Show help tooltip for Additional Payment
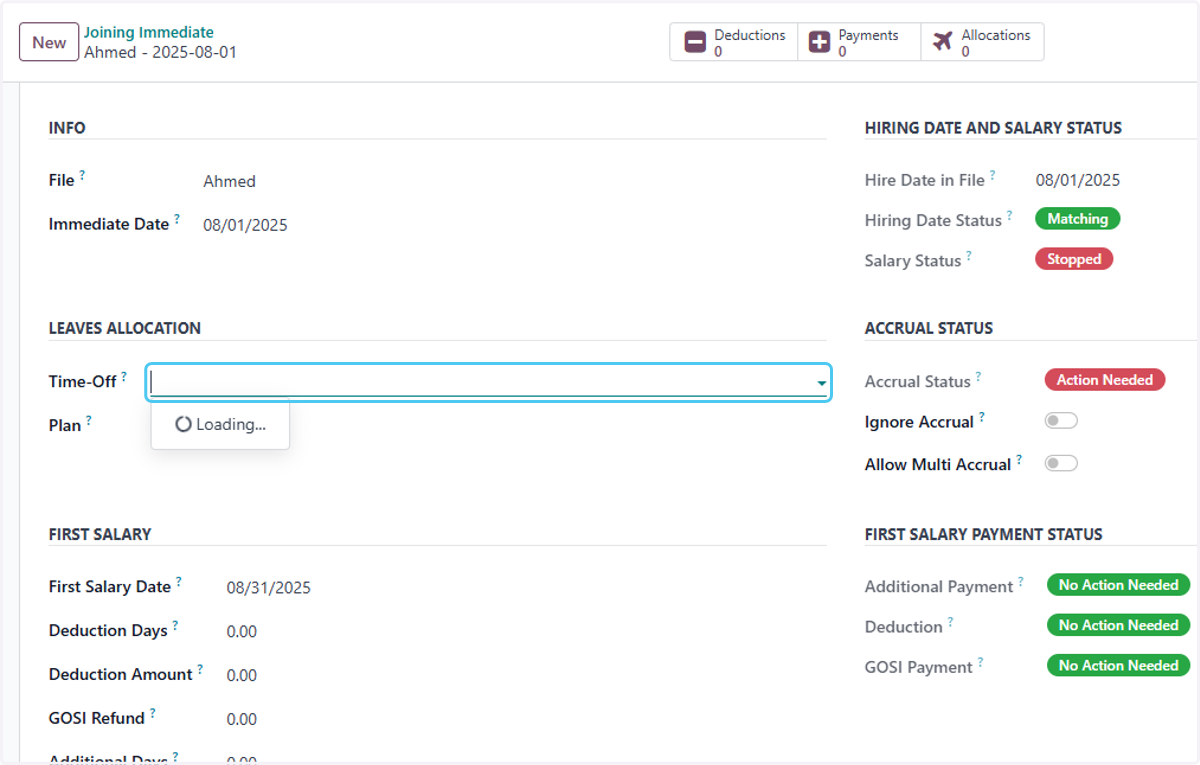 [x=1021, y=581]
